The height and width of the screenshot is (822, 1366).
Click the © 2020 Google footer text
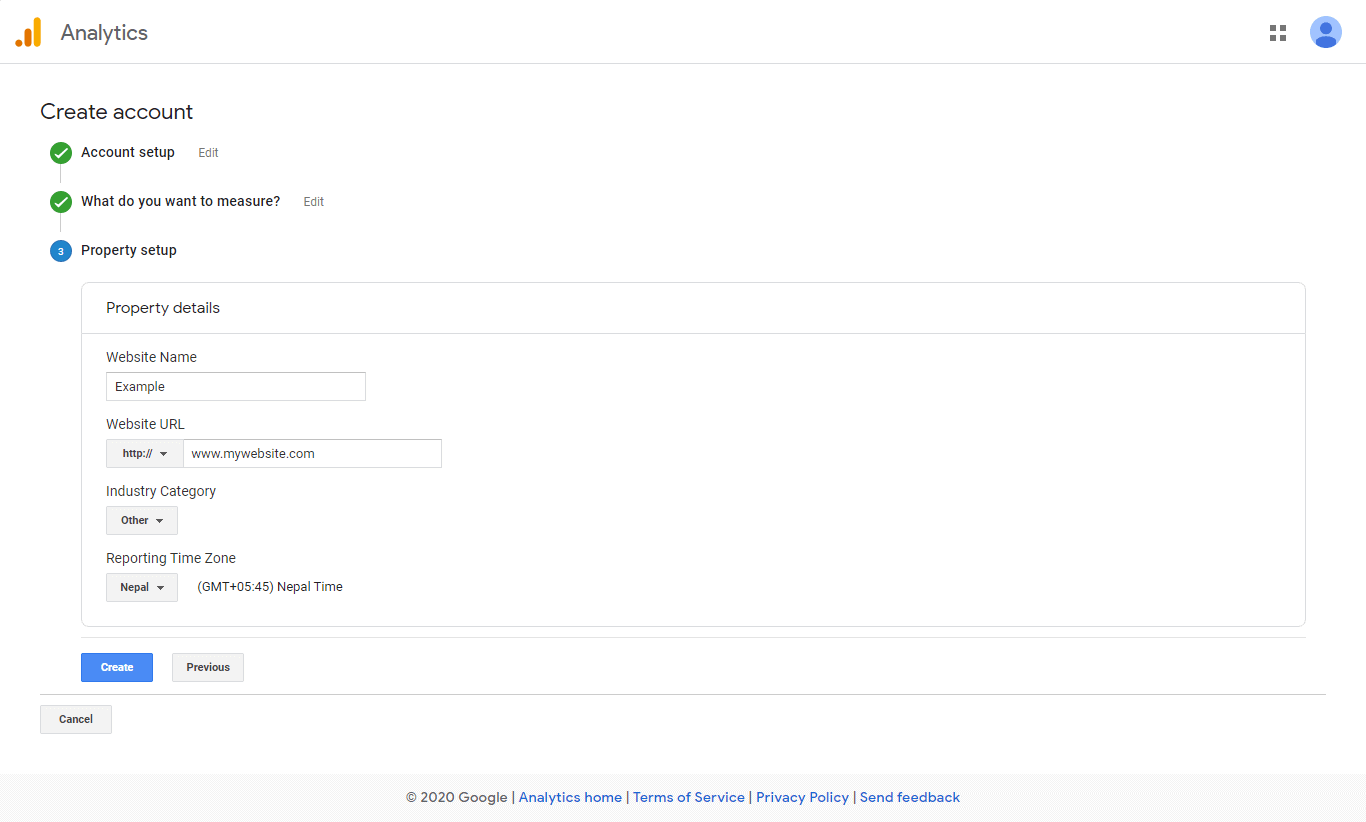(457, 797)
